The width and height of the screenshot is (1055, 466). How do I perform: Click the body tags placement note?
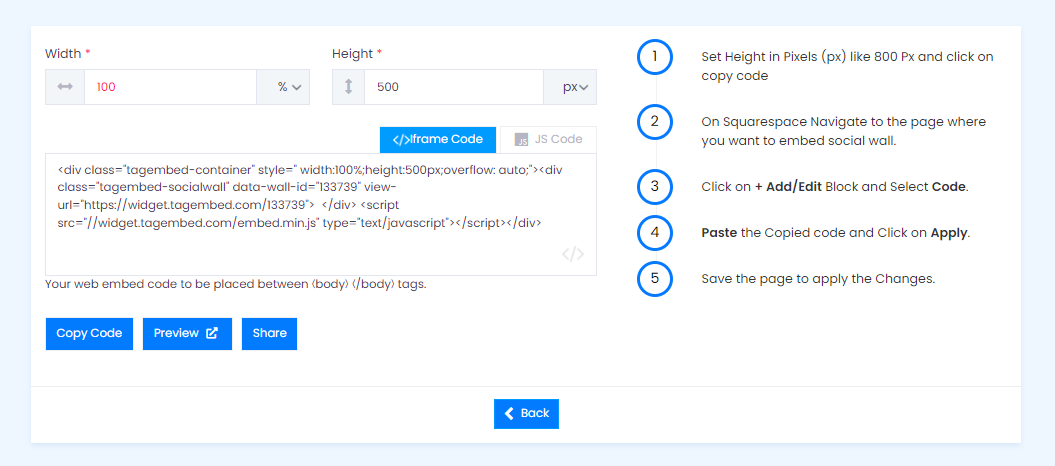tap(235, 284)
